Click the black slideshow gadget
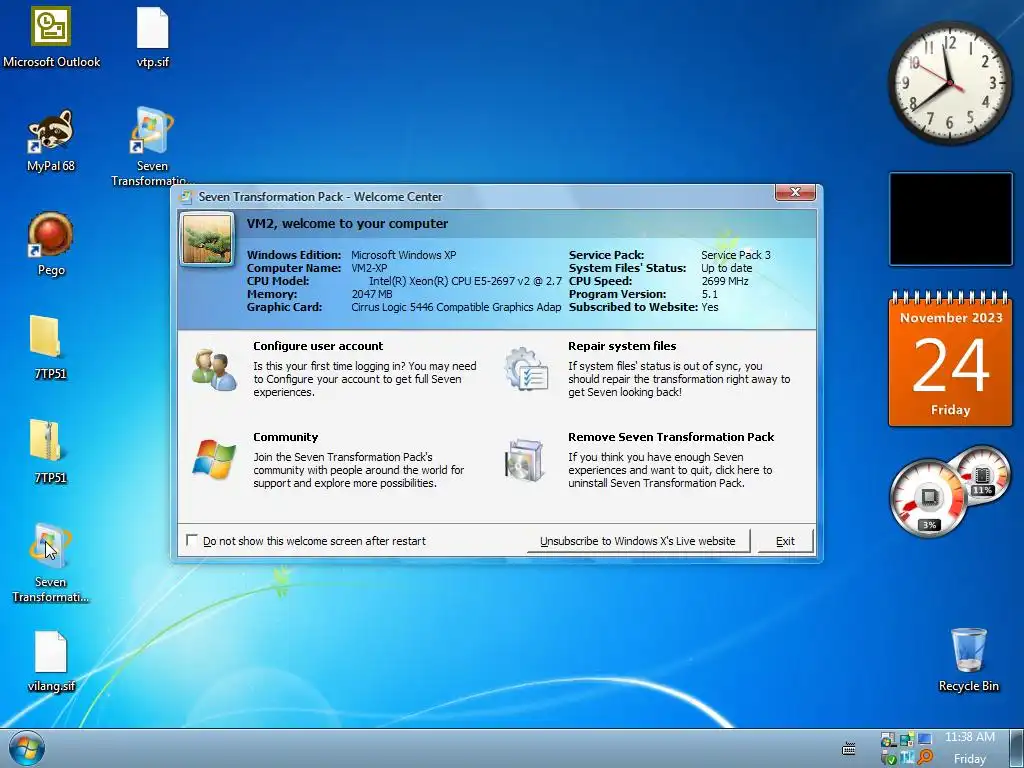The height and width of the screenshot is (768, 1024). 951,219
